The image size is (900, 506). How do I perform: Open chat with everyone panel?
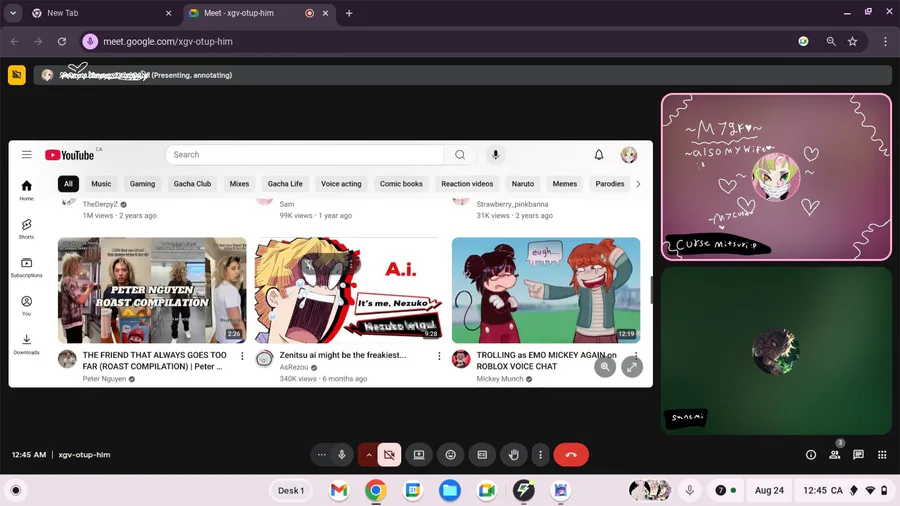858,455
